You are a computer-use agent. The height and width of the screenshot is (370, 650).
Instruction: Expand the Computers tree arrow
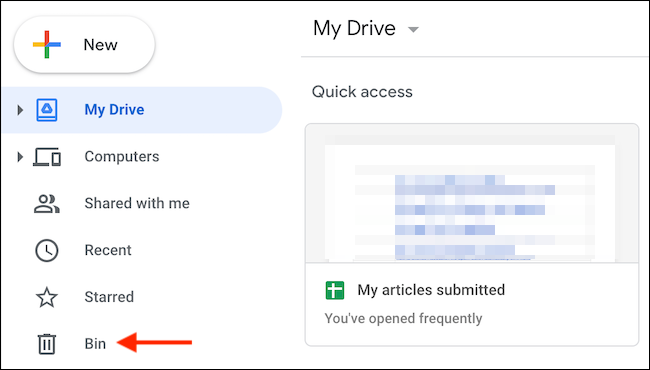click(x=20, y=157)
